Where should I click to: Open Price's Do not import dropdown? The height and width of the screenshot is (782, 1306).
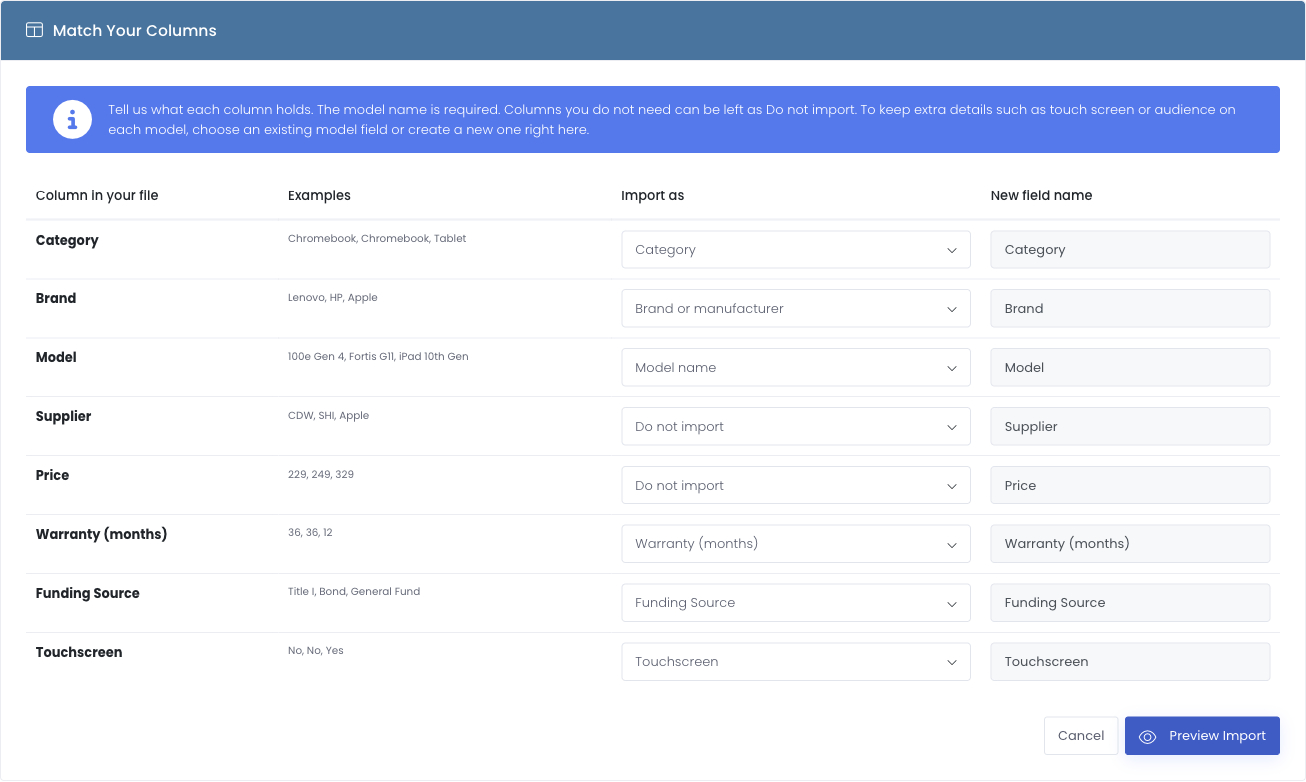pyautogui.click(x=796, y=486)
